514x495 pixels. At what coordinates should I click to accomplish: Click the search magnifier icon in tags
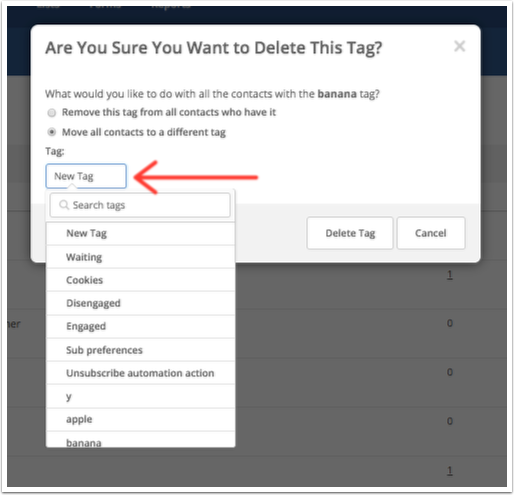click(x=64, y=205)
